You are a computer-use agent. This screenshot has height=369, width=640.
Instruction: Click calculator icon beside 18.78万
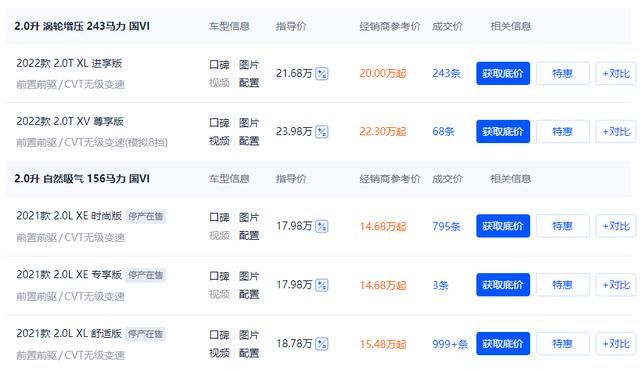click(x=322, y=344)
